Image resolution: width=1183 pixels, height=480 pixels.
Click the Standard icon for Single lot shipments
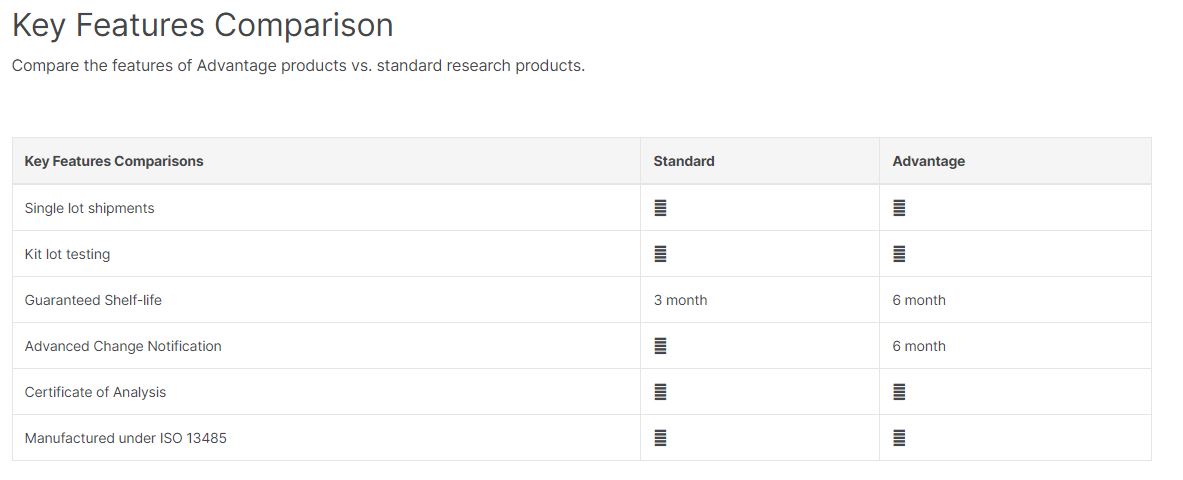660,208
